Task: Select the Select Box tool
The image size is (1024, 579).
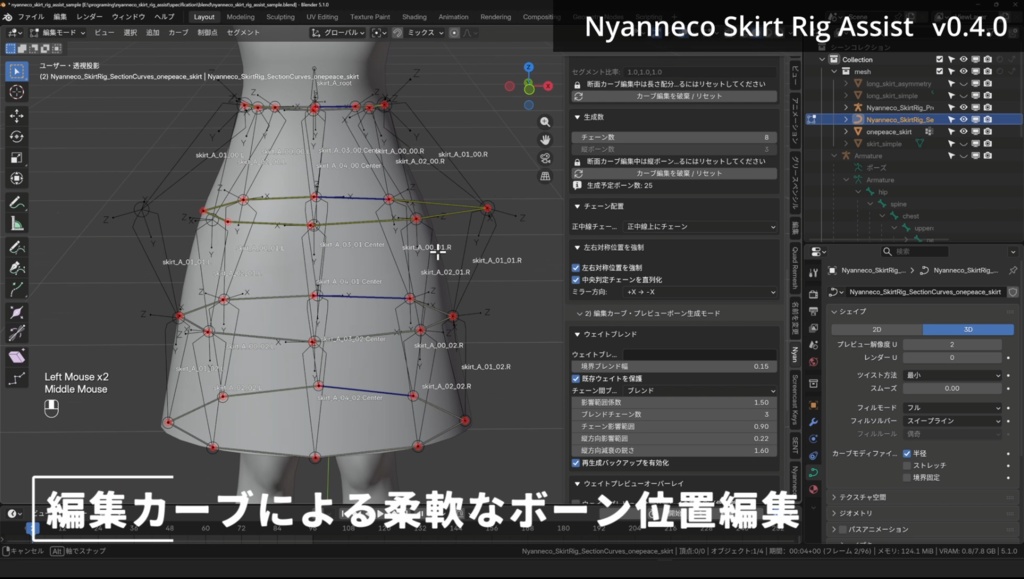Action: [17, 71]
